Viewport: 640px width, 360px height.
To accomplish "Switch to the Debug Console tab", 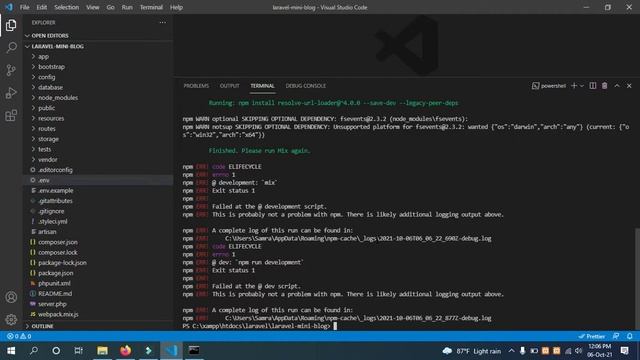I will (x=306, y=86).
